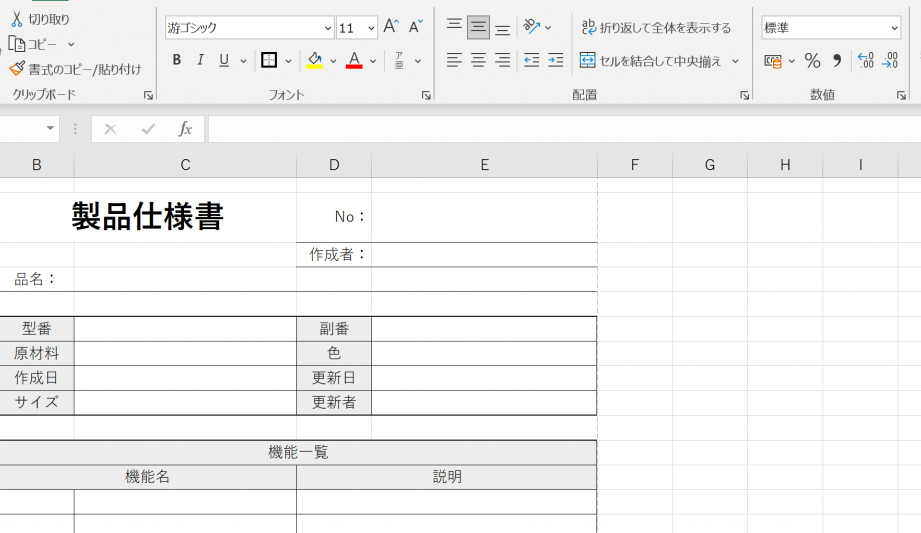Open the fill color palette arrow
The height and width of the screenshot is (533, 921).
point(333,61)
